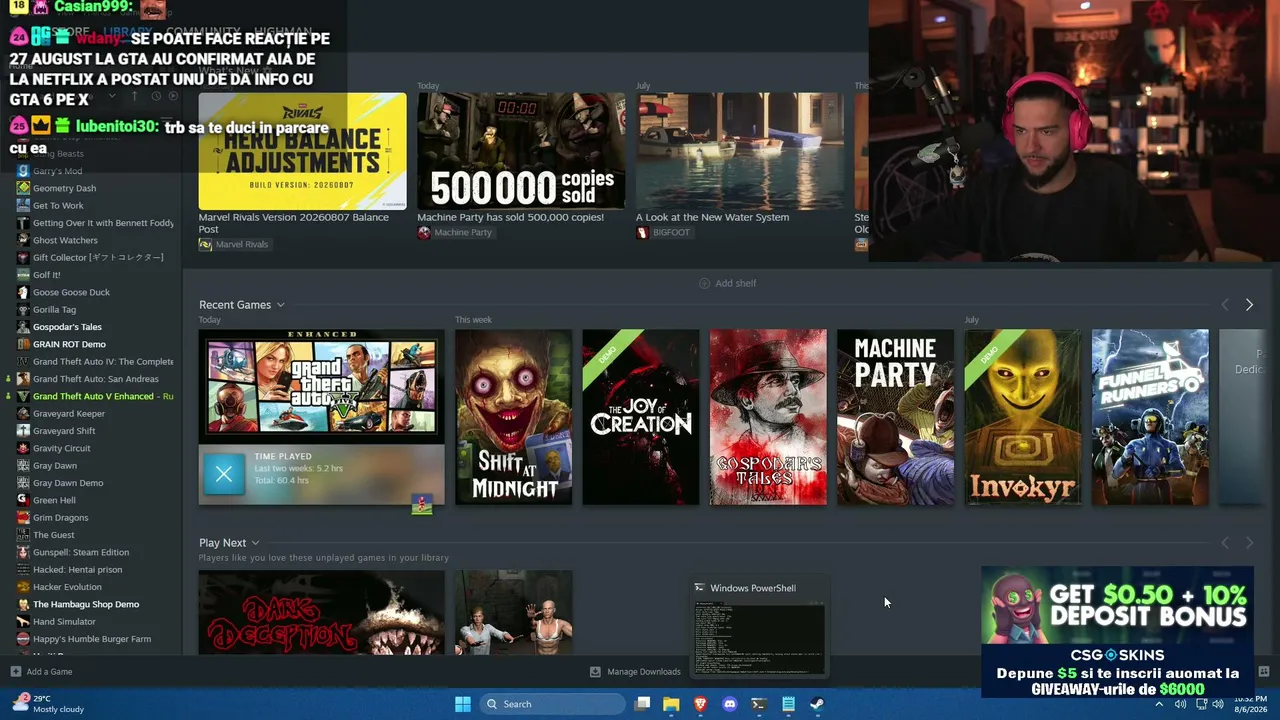Select Gray Dawn Demo in the library

point(68,483)
